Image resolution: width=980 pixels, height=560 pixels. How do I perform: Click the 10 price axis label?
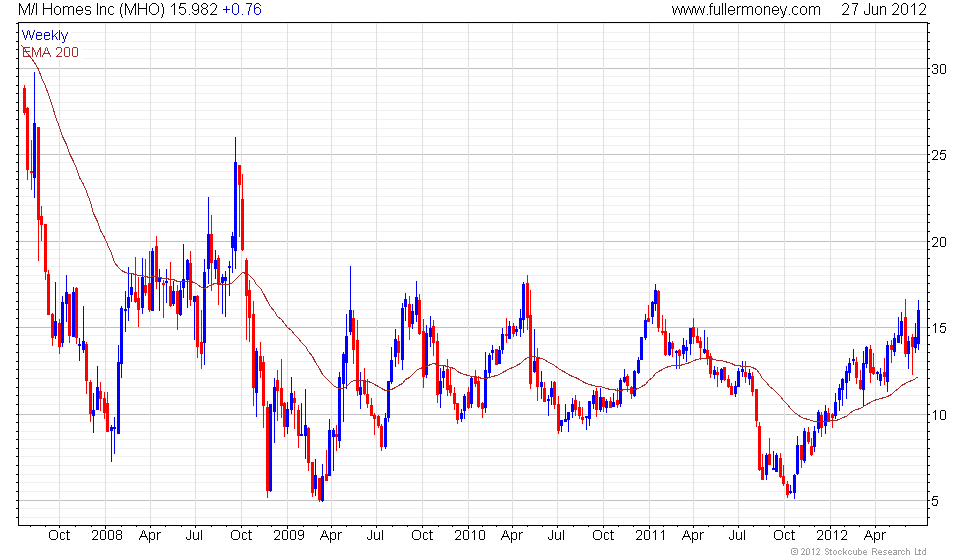pyautogui.click(x=939, y=415)
